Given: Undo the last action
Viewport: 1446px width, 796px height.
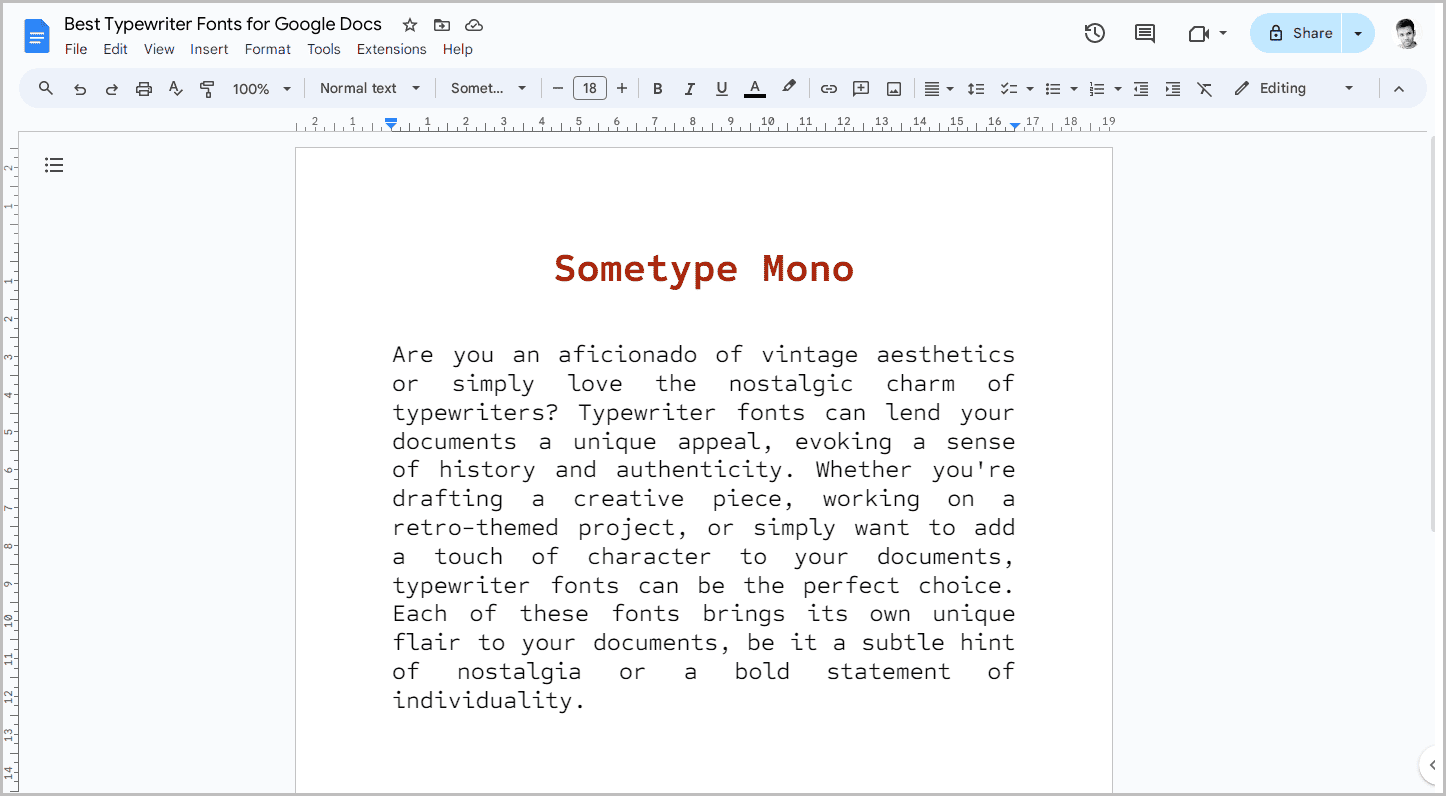Looking at the screenshot, I should pyautogui.click(x=80, y=89).
